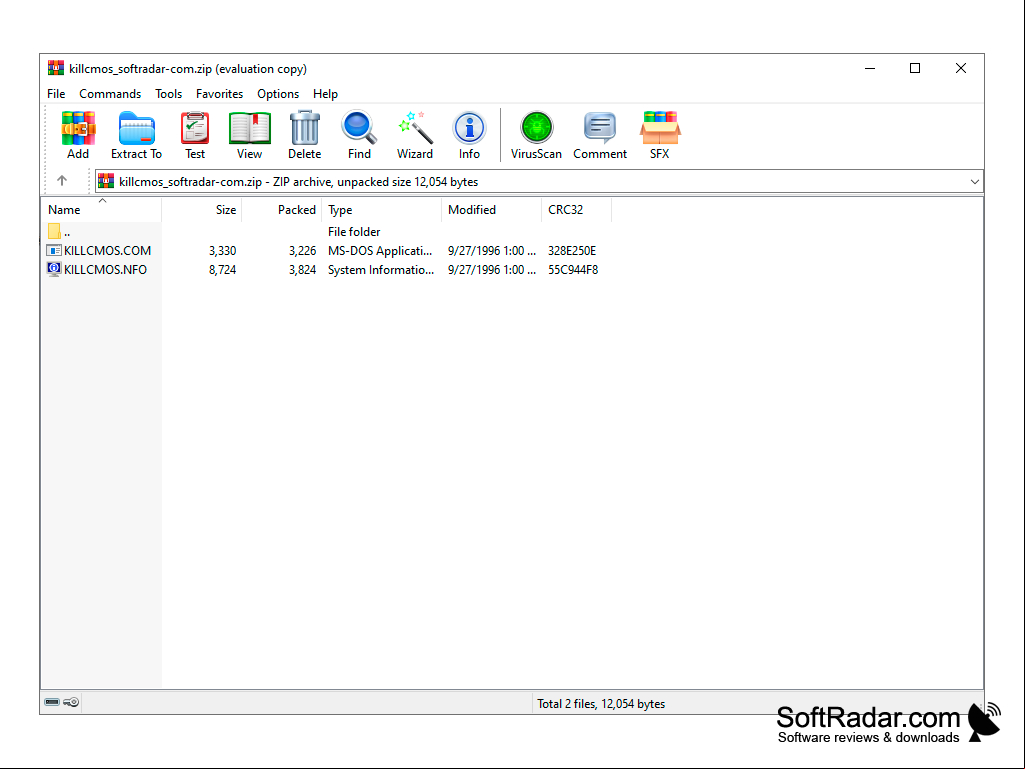Open the Commands menu
The image size is (1025, 769).
tap(110, 94)
